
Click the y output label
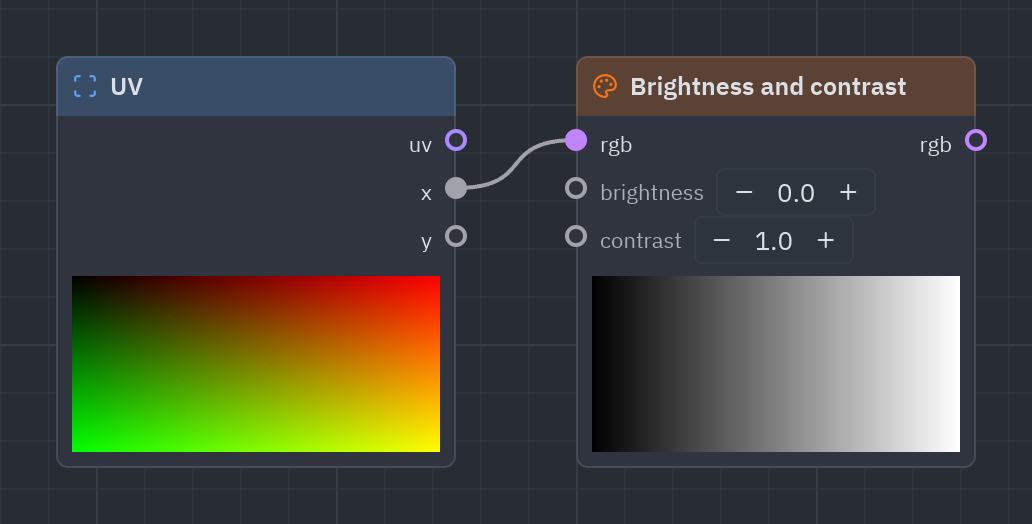(426, 242)
